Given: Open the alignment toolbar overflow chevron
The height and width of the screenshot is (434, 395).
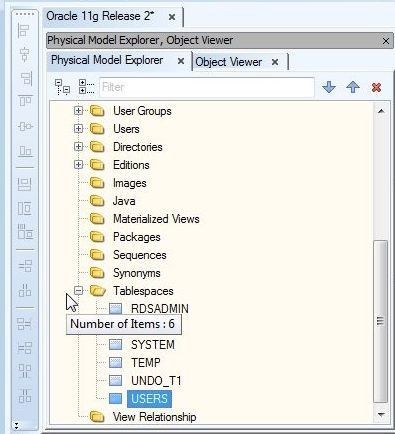Looking at the screenshot, I should 16,426.
